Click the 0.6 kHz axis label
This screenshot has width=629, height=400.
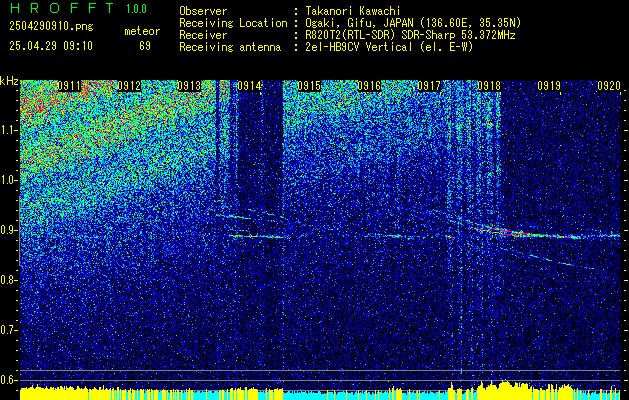click(x=8, y=380)
